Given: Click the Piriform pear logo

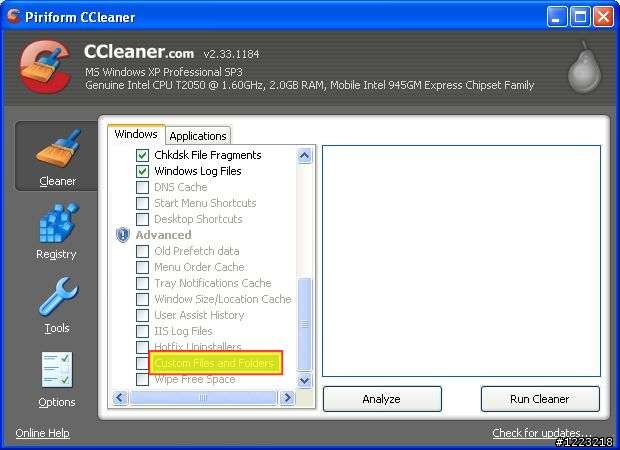Looking at the screenshot, I should 584,67.
